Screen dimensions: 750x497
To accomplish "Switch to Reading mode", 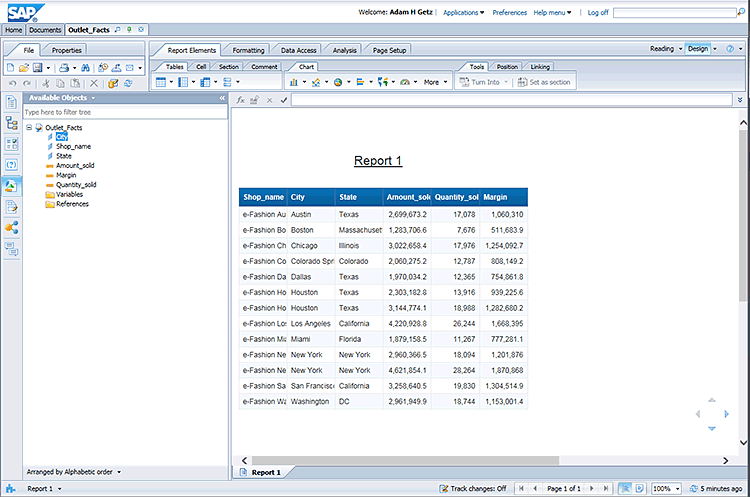I will 662,49.
